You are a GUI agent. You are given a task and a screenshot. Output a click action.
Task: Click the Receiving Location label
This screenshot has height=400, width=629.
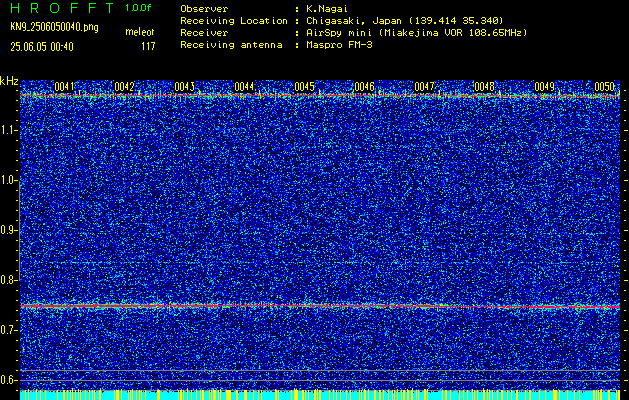(x=234, y=21)
